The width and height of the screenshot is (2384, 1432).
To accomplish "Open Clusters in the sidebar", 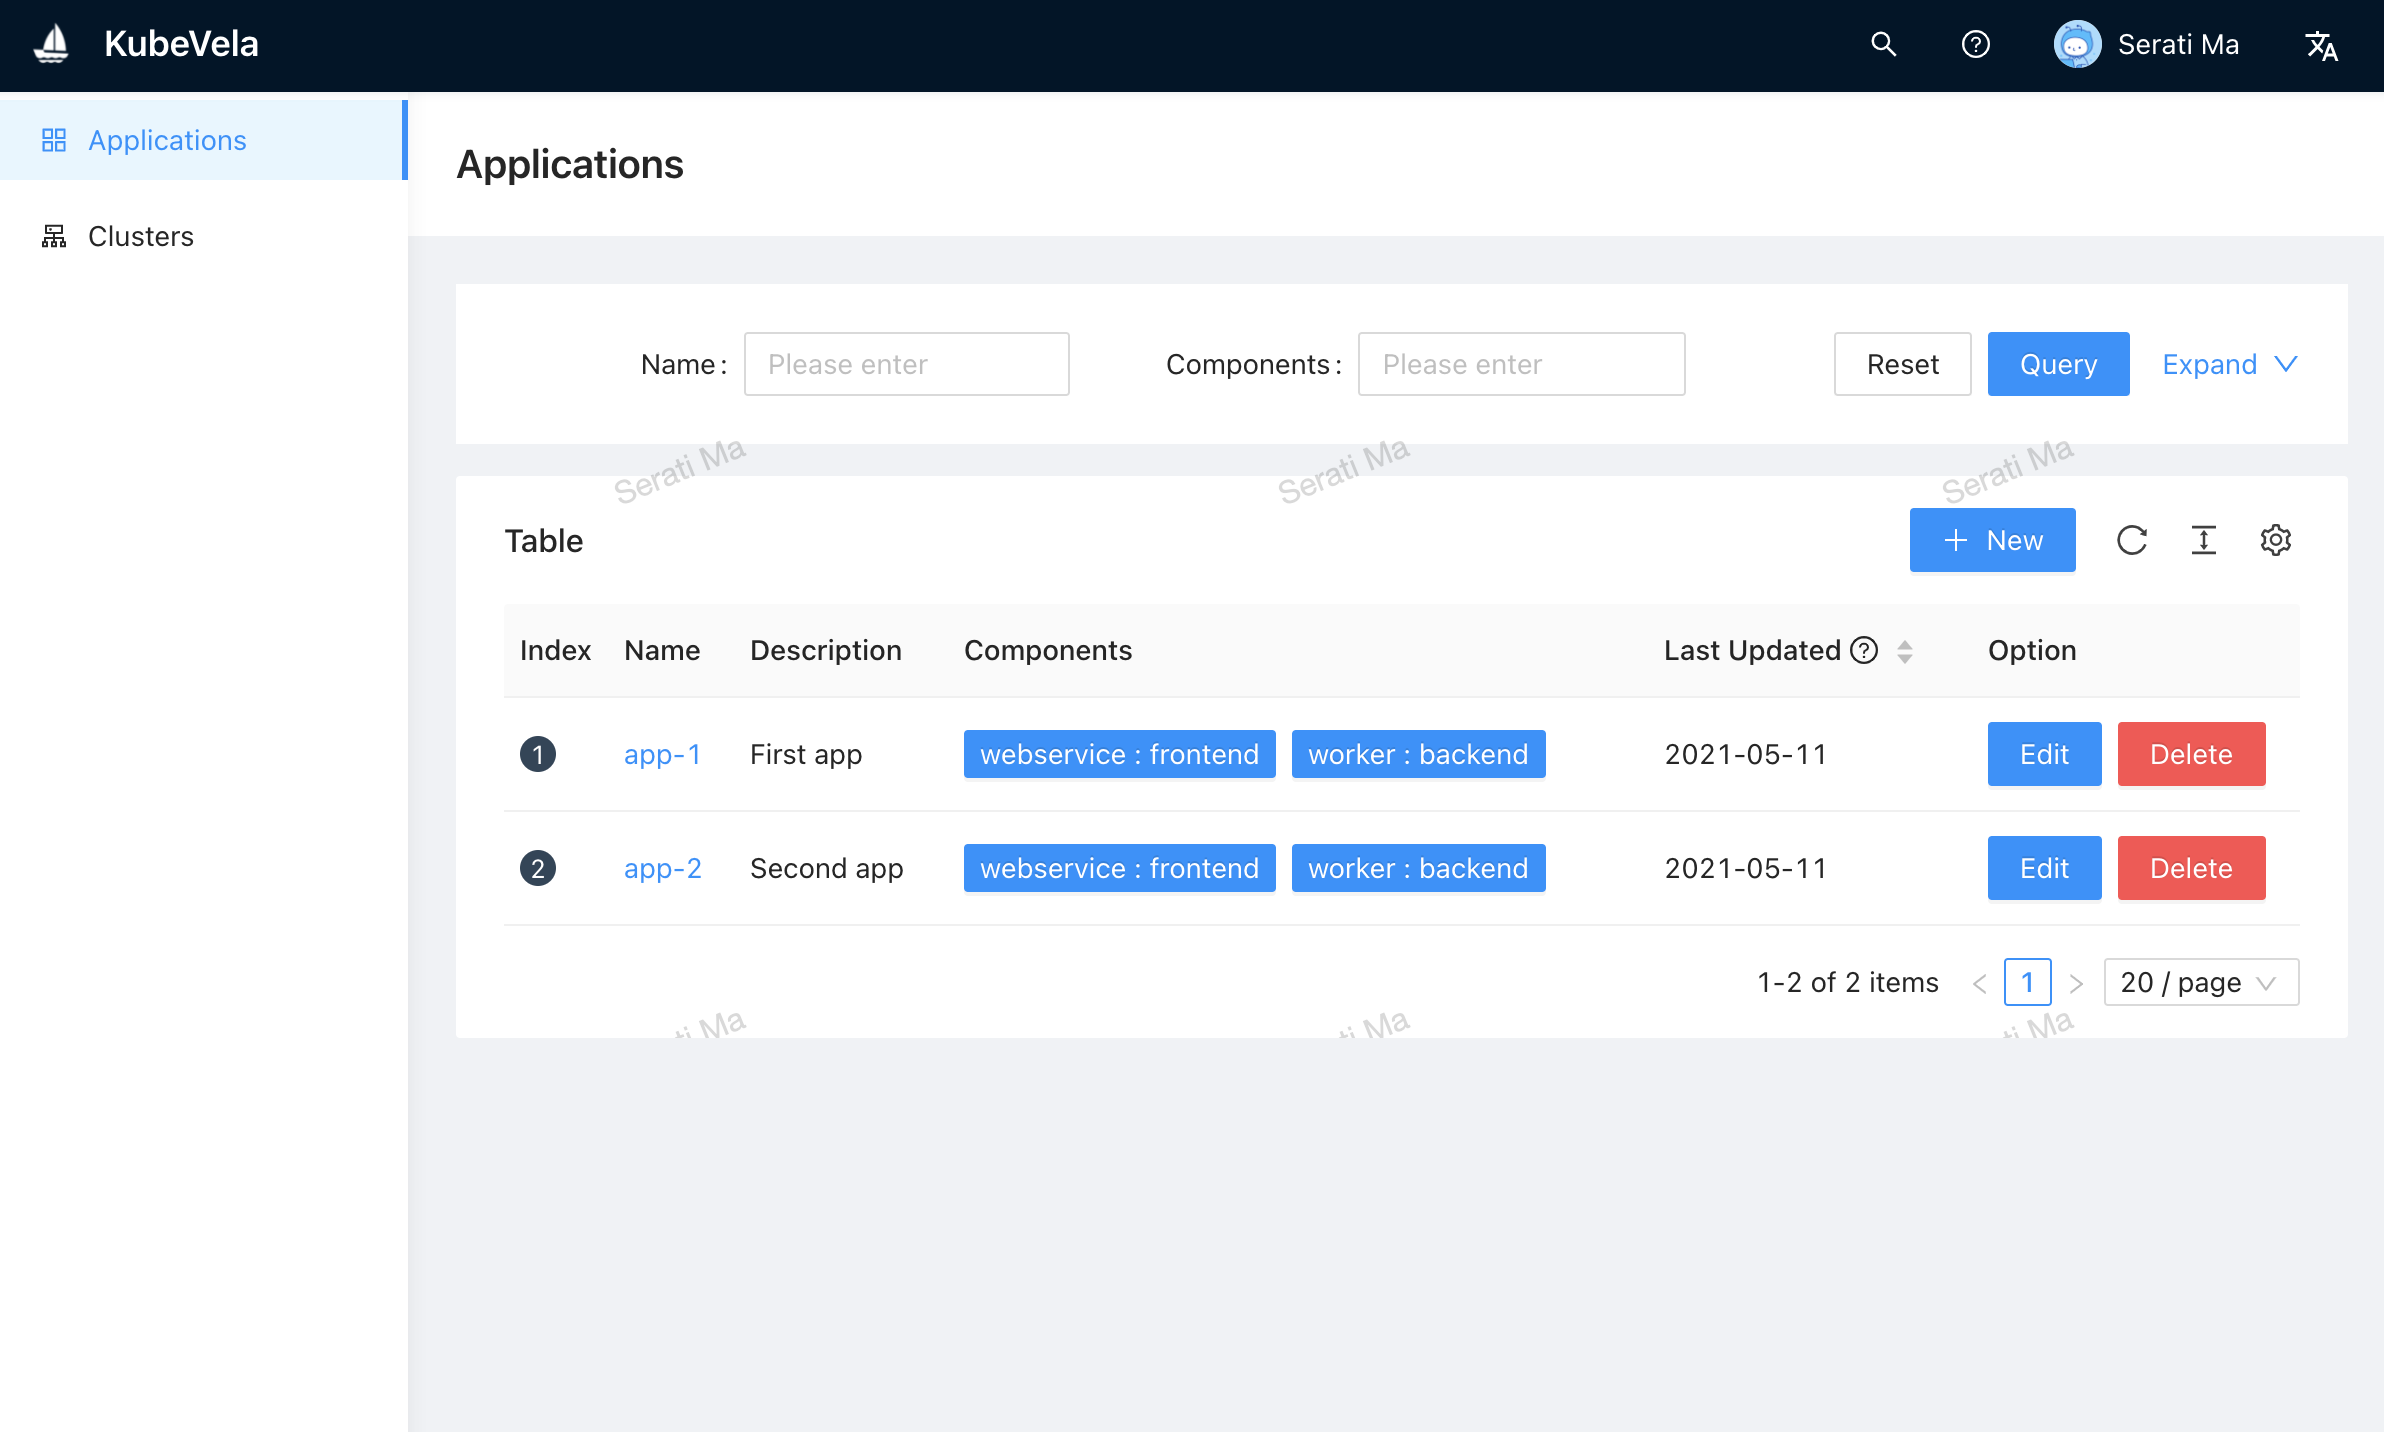I will [x=141, y=236].
